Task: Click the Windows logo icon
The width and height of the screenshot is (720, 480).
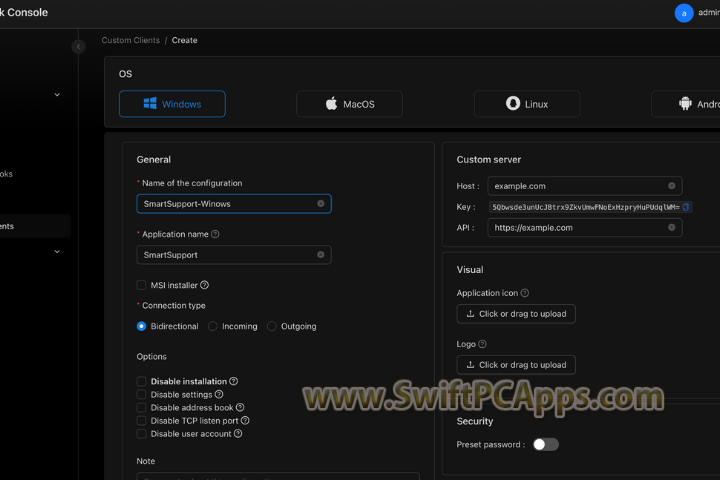Action: click(x=150, y=103)
